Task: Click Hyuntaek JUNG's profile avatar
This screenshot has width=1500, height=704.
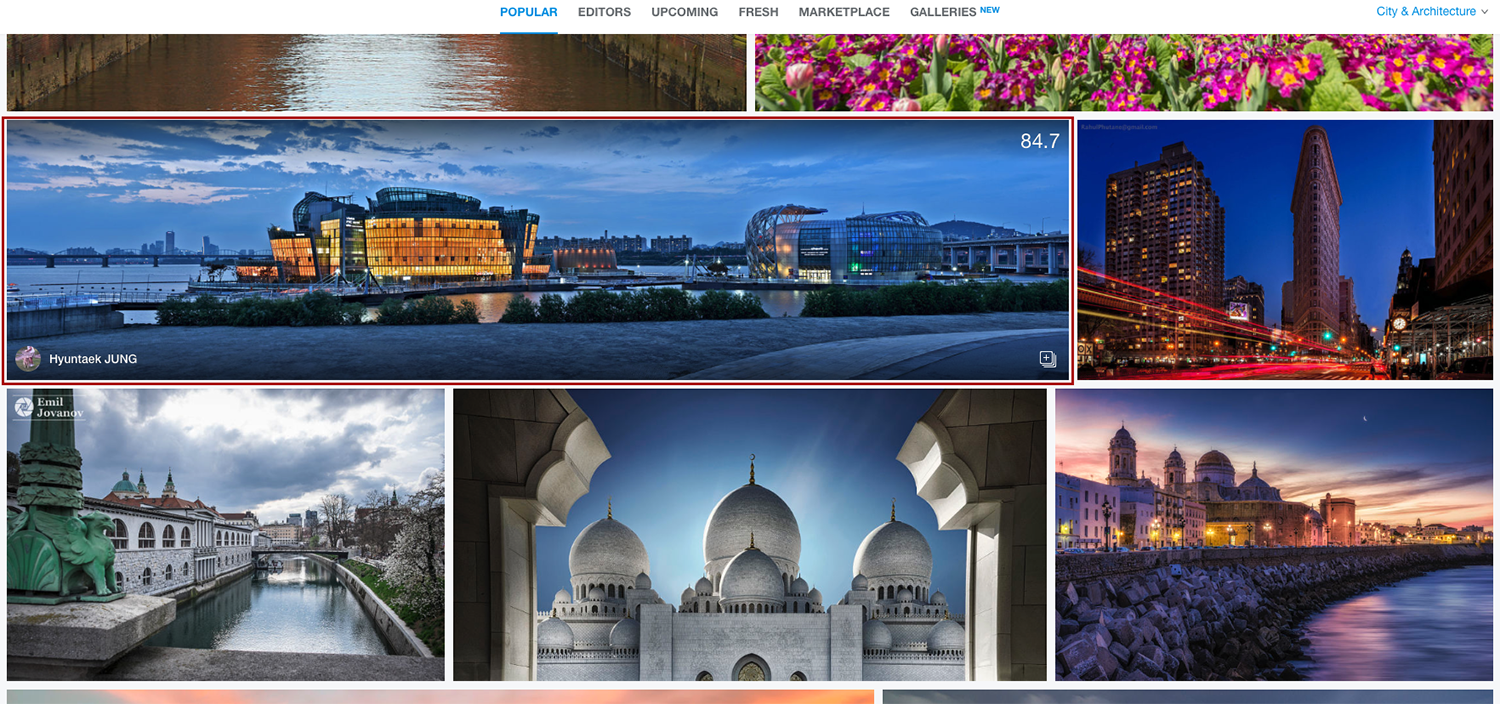Action: tap(28, 359)
